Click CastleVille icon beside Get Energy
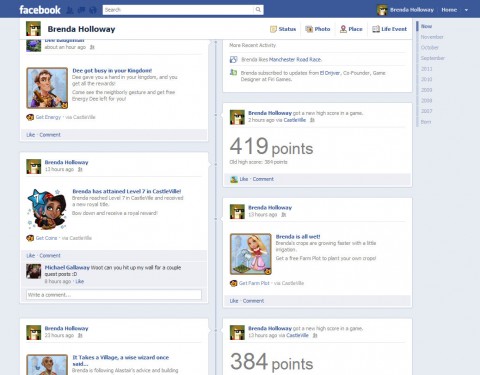Image resolution: width=480 pixels, height=375 pixels. click(30, 117)
